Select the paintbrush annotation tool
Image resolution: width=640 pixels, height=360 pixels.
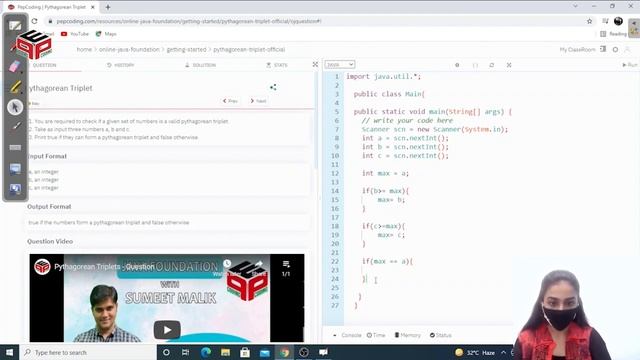click(x=15, y=127)
